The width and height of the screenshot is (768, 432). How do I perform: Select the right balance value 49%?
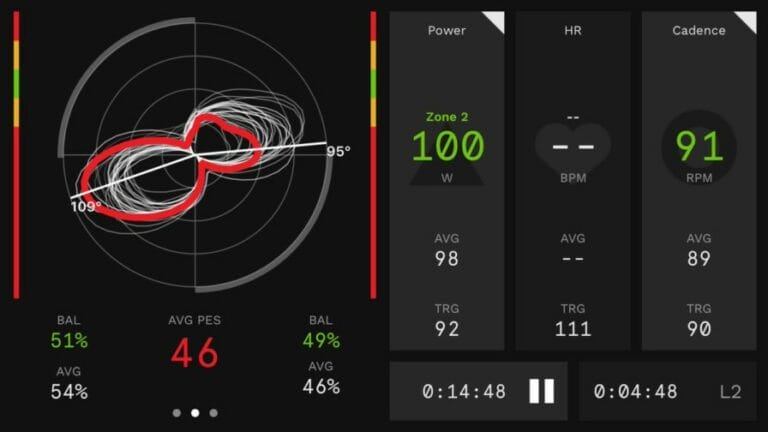(321, 341)
